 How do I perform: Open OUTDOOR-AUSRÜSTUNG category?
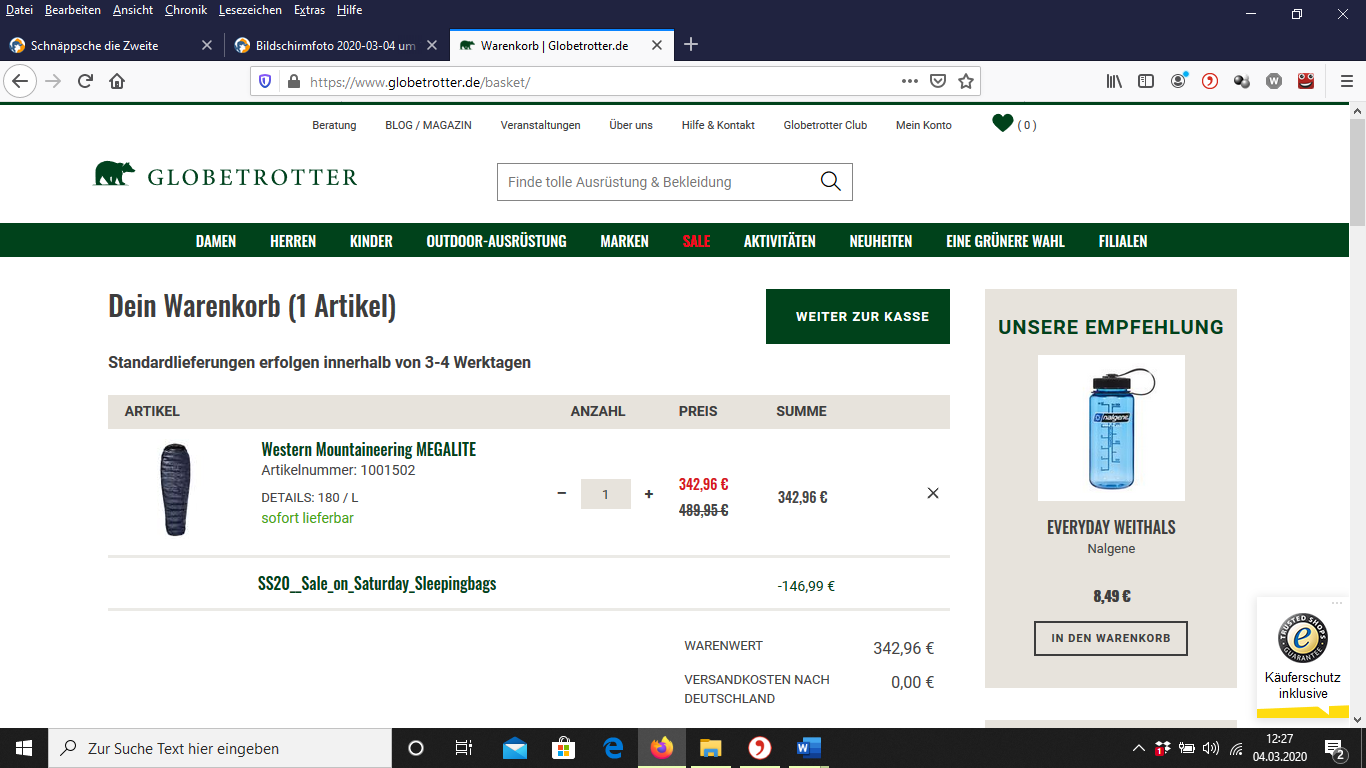click(496, 241)
